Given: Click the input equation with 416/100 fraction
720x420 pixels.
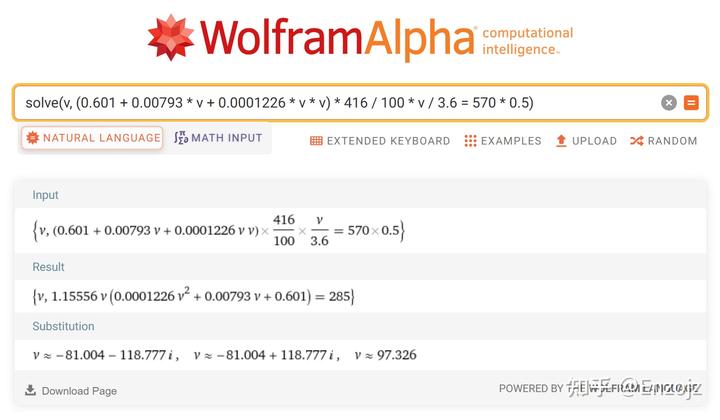Looking at the screenshot, I should point(219,230).
